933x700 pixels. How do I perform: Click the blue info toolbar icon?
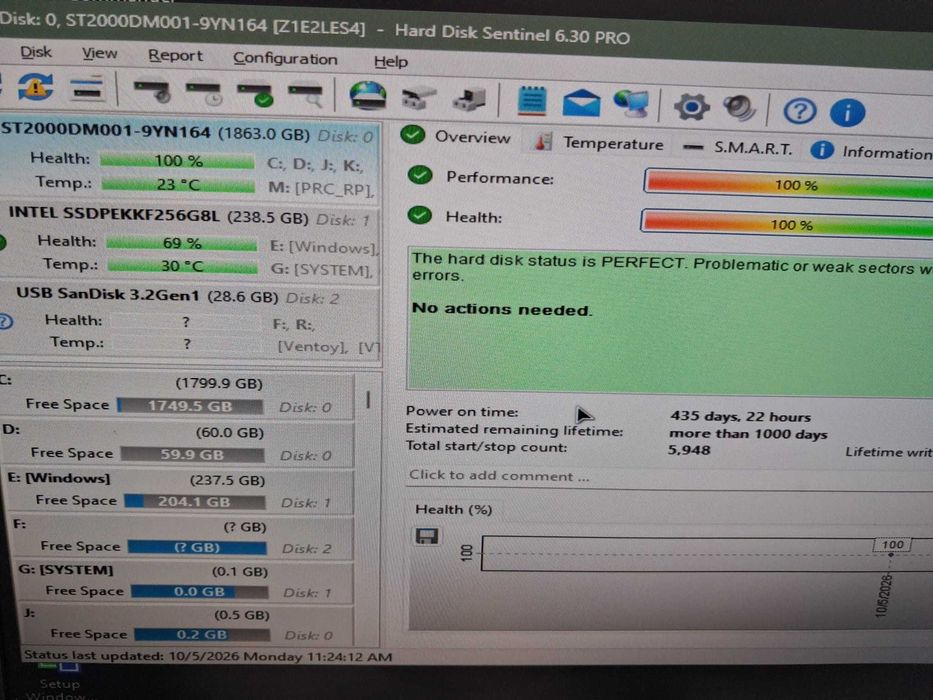pyautogui.click(x=847, y=112)
